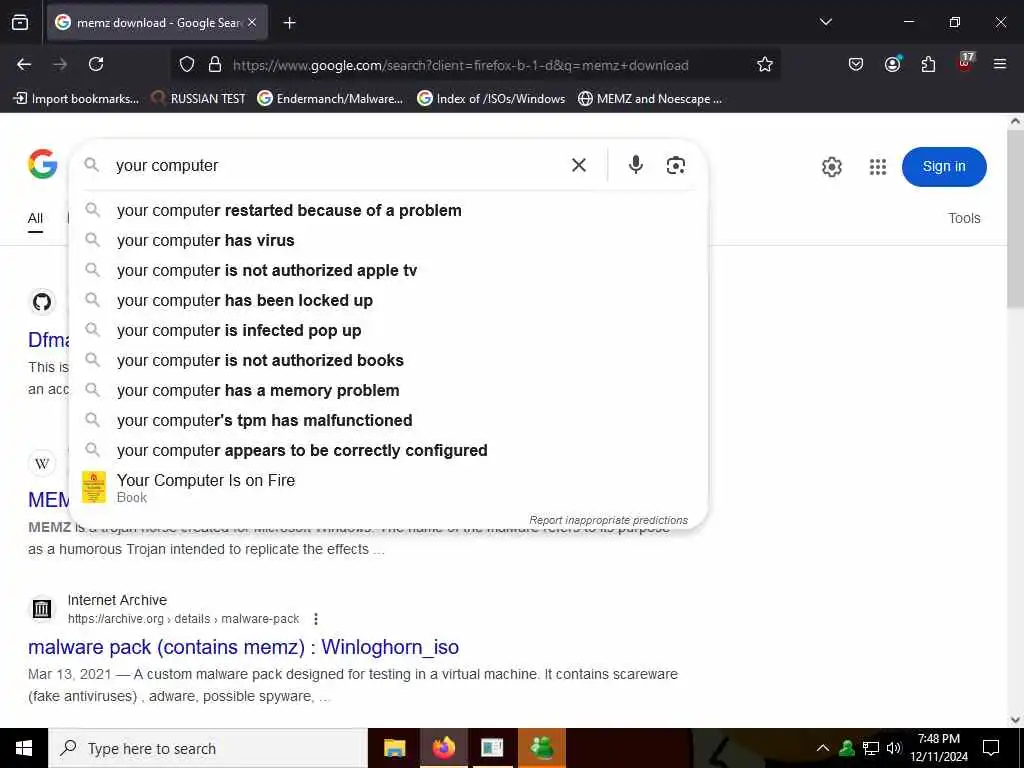
Task: Click the voice search microphone icon
Action: pyautogui.click(x=635, y=165)
